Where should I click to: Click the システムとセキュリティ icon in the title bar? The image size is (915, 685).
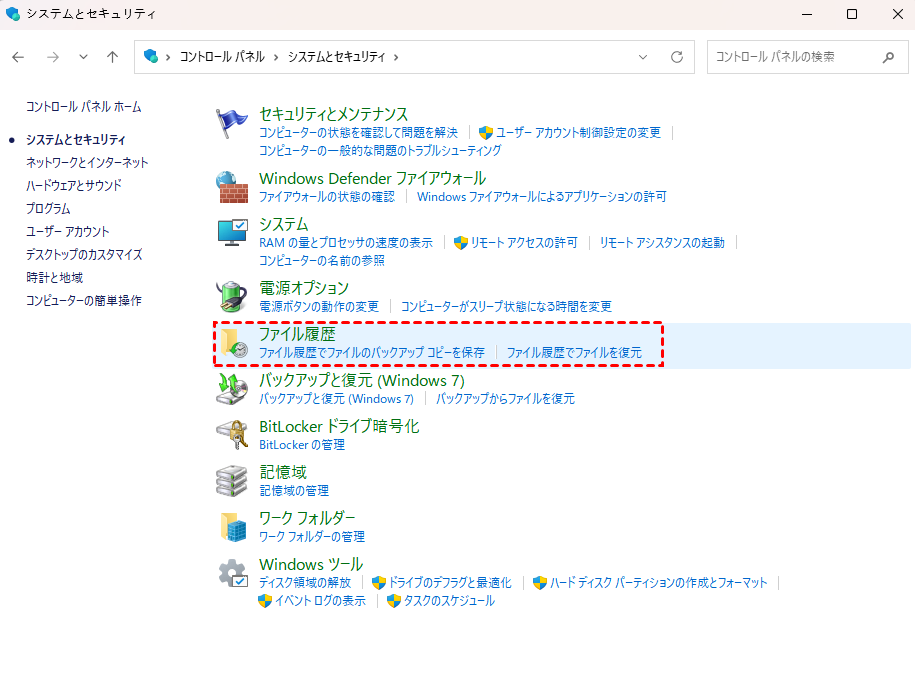point(13,13)
